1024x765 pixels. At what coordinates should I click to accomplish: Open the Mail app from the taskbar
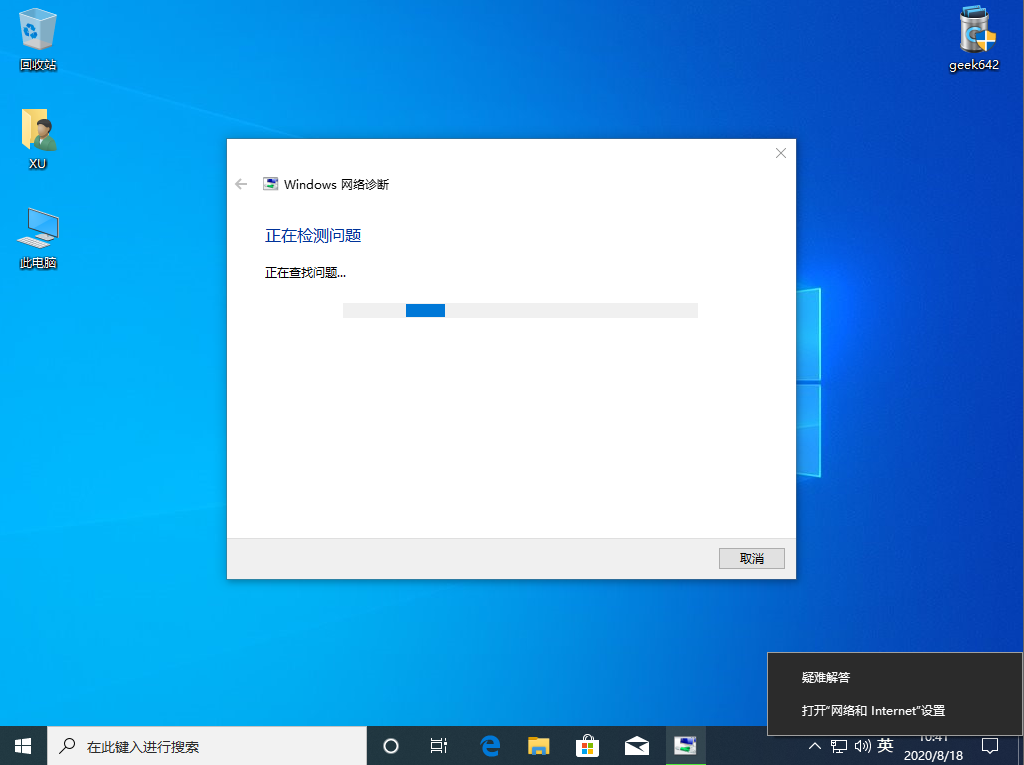click(x=636, y=745)
